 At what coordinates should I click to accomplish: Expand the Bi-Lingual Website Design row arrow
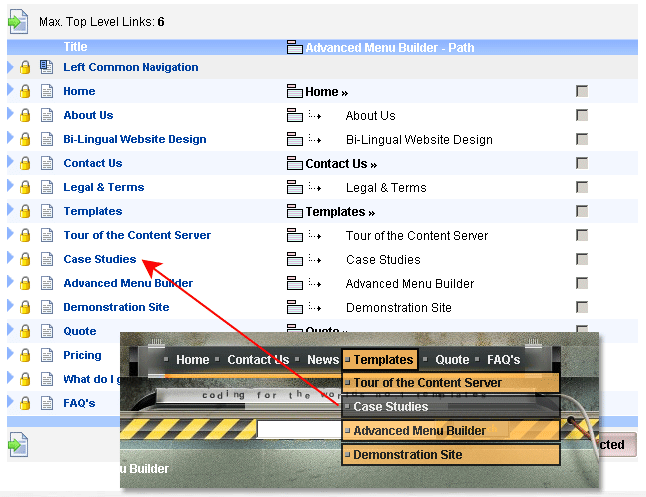(10, 138)
